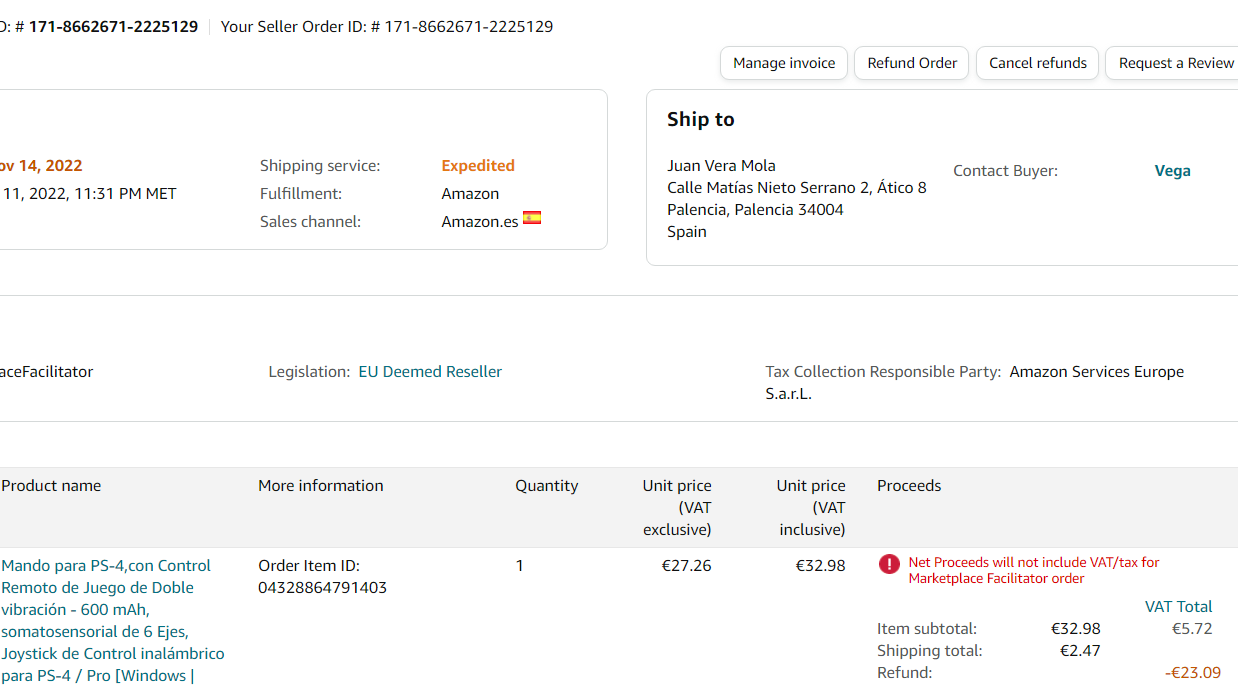Open the Manage invoice button
The width and height of the screenshot is (1238, 687).
click(784, 63)
